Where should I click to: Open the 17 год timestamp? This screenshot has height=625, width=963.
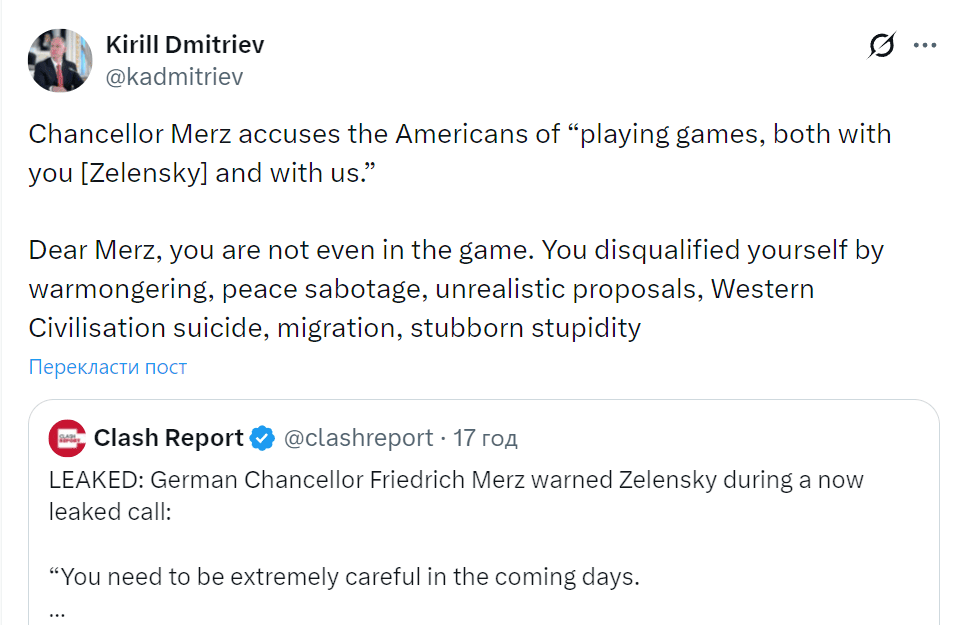coord(485,438)
